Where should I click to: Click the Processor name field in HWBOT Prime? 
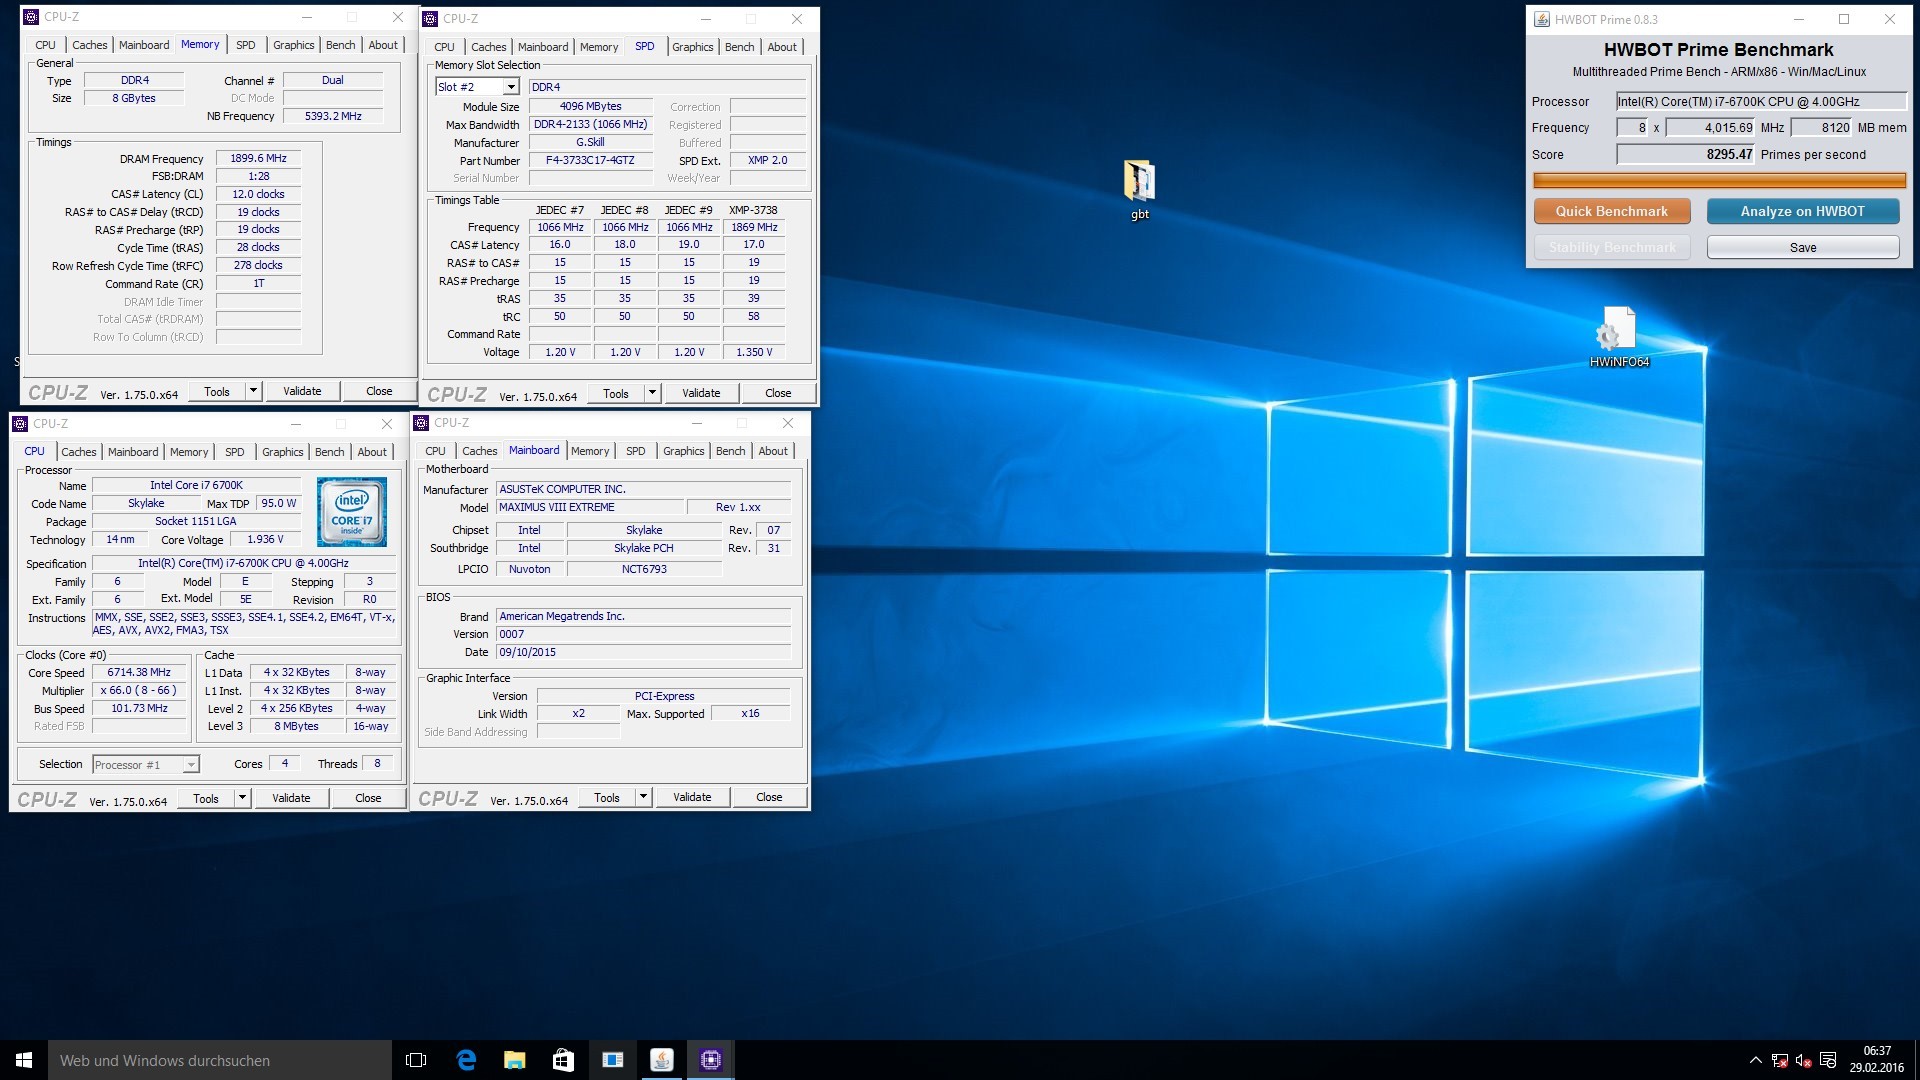[1761, 101]
